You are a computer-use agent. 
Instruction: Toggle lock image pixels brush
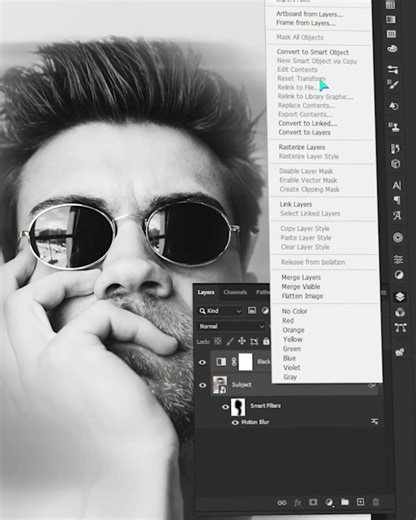pos(230,341)
